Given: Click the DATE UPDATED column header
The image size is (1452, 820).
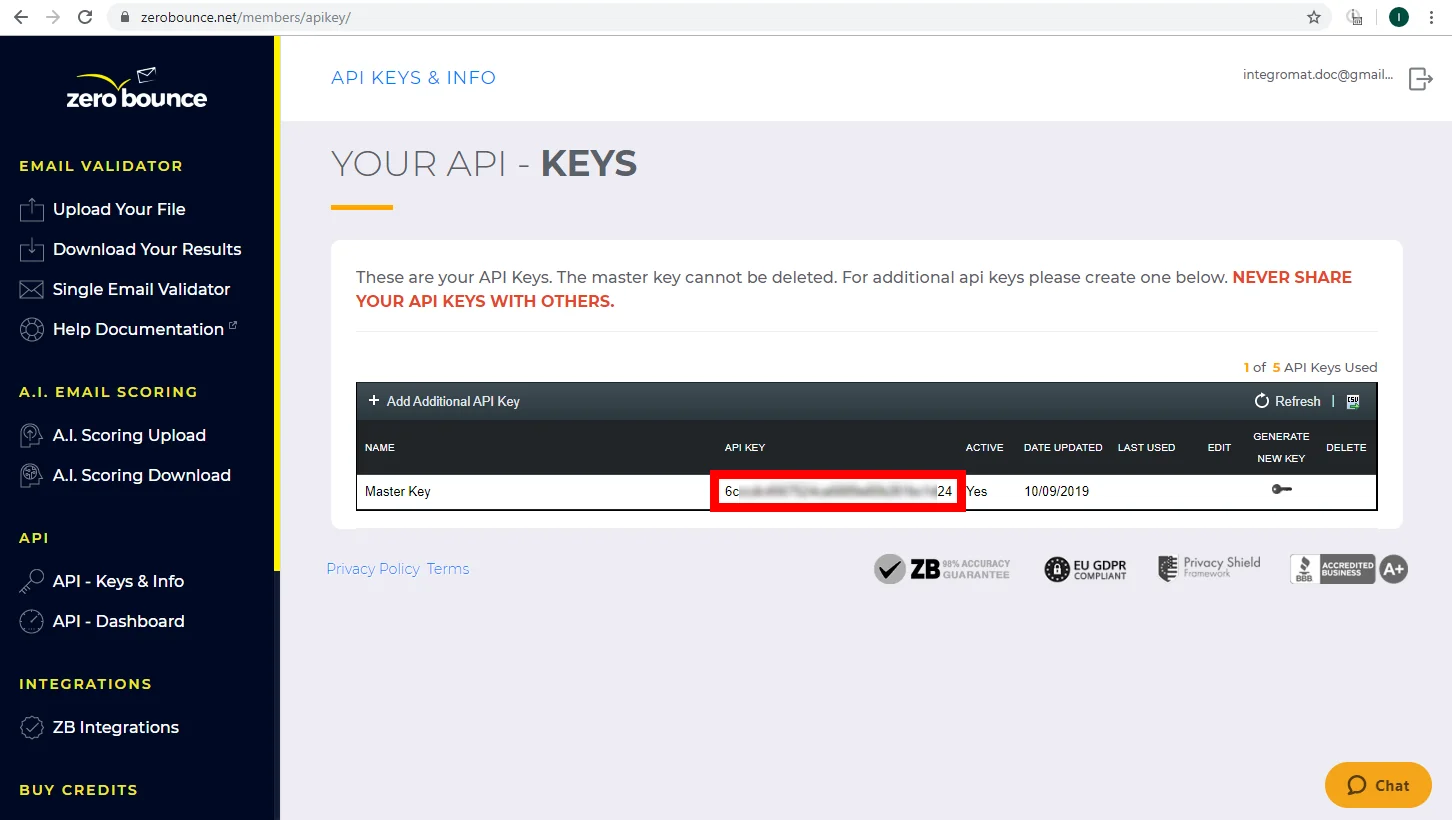Looking at the screenshot, I should pyautogui.click(x=1063, y=447).
